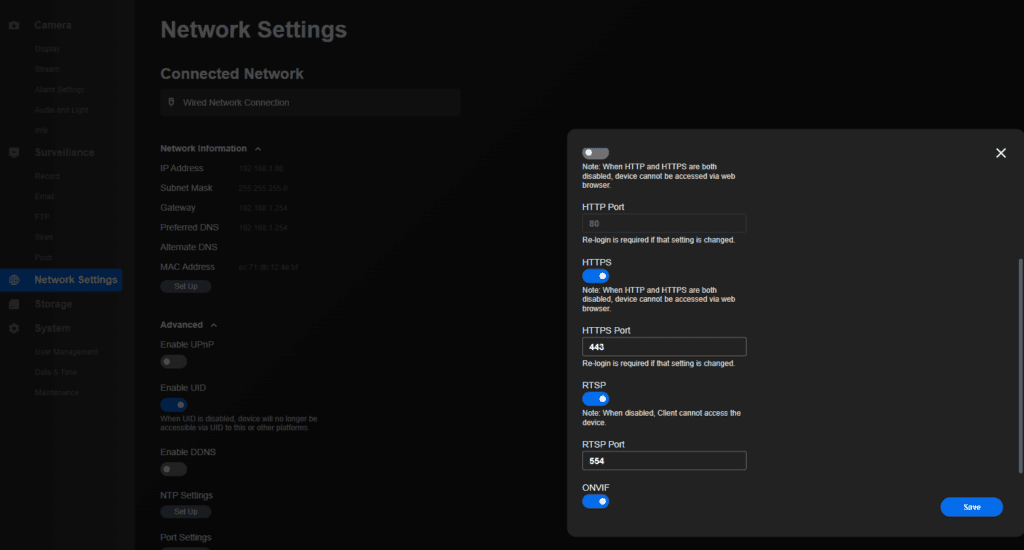Click into the HTTPS Port field

pyautogui.click(x=664, y=347)
